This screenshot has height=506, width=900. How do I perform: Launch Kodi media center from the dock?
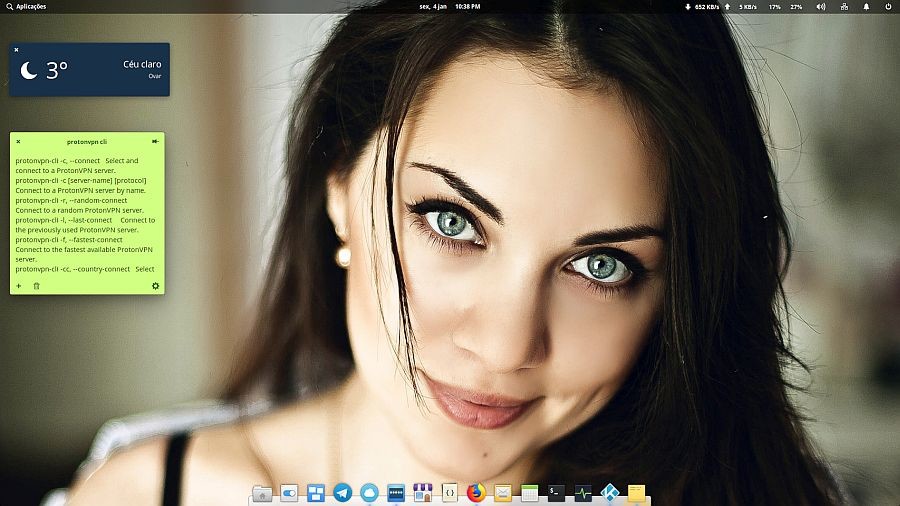[609, 492]
